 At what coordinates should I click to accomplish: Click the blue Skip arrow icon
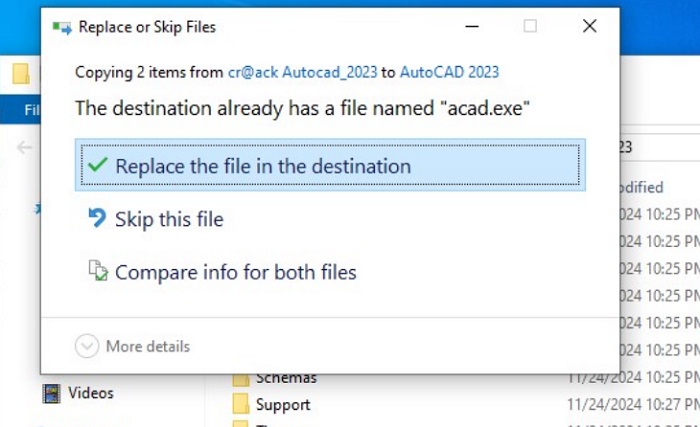point(97,218)
